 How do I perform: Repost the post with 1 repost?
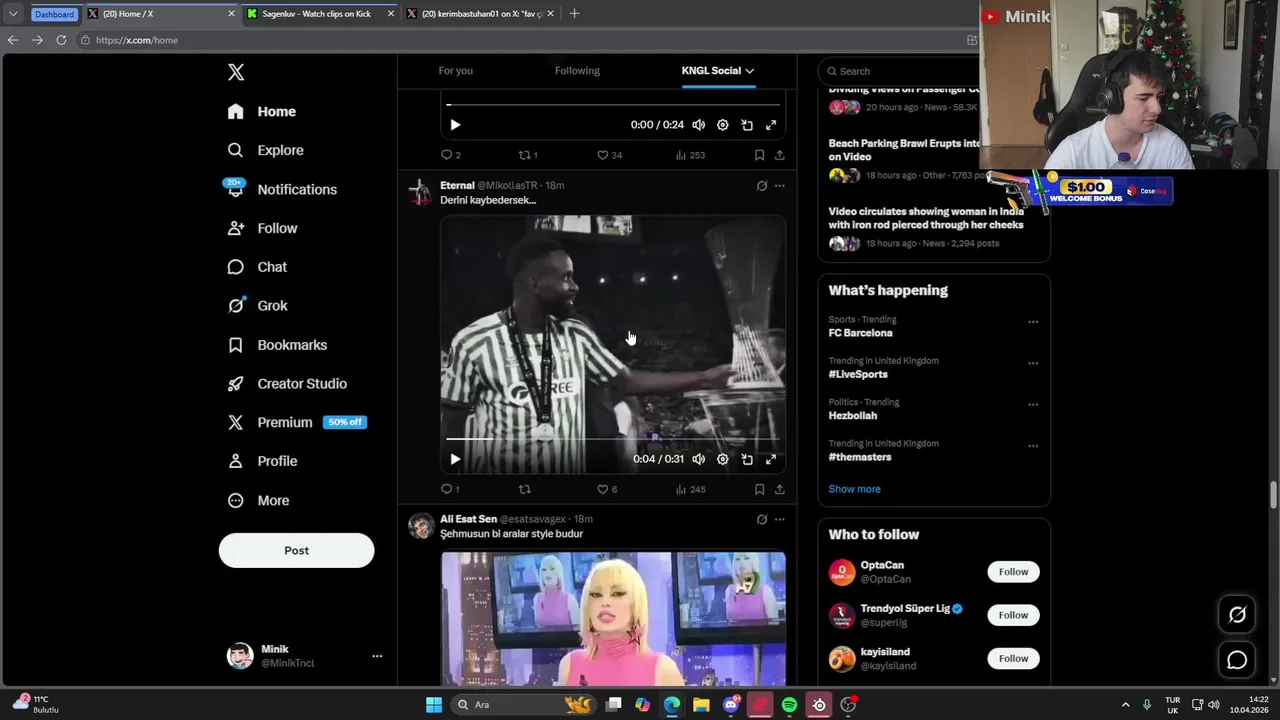tap(527, 155)
